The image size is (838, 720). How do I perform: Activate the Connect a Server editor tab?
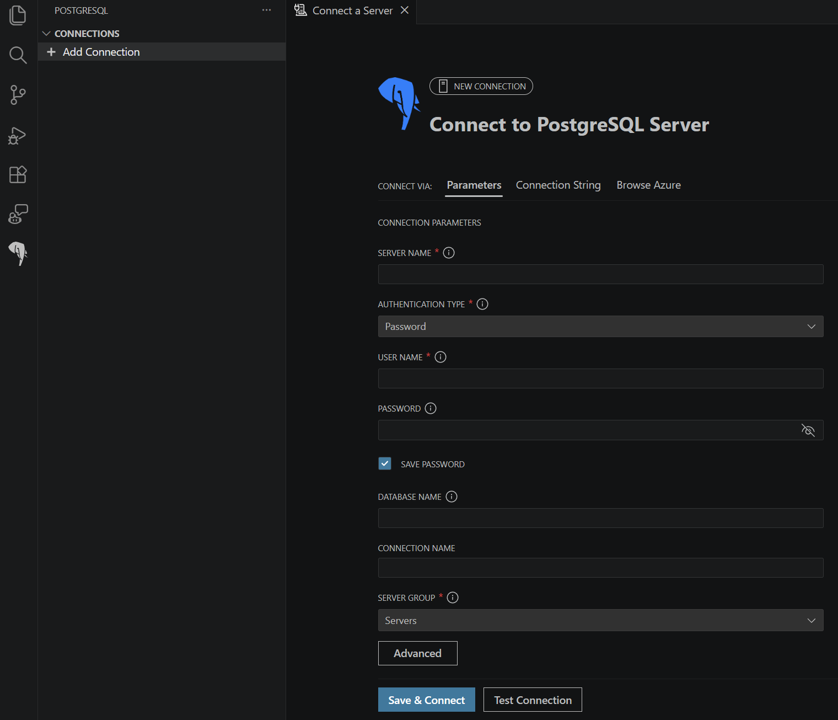352,11
